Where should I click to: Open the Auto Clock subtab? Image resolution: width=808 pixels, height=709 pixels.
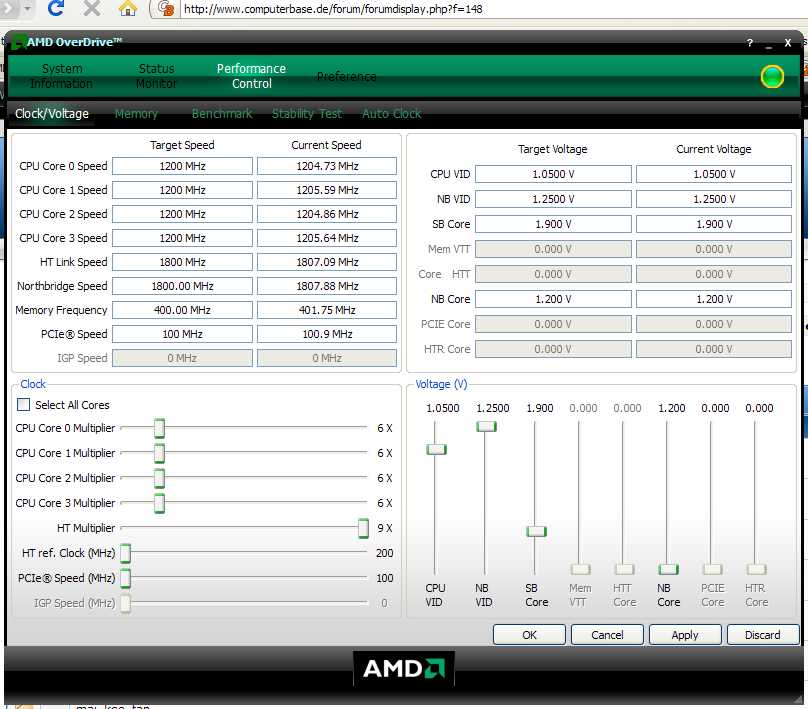[391, 114]
